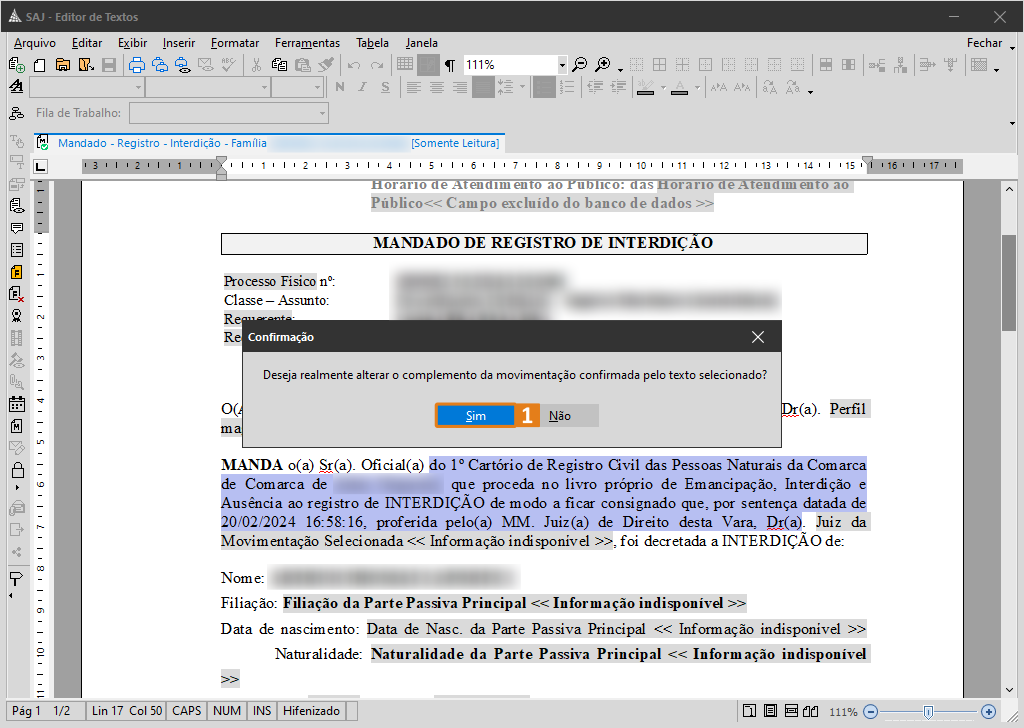Click the cut scissors icon
Viewport: 1024px width, 728px height.
coord(256,65)
